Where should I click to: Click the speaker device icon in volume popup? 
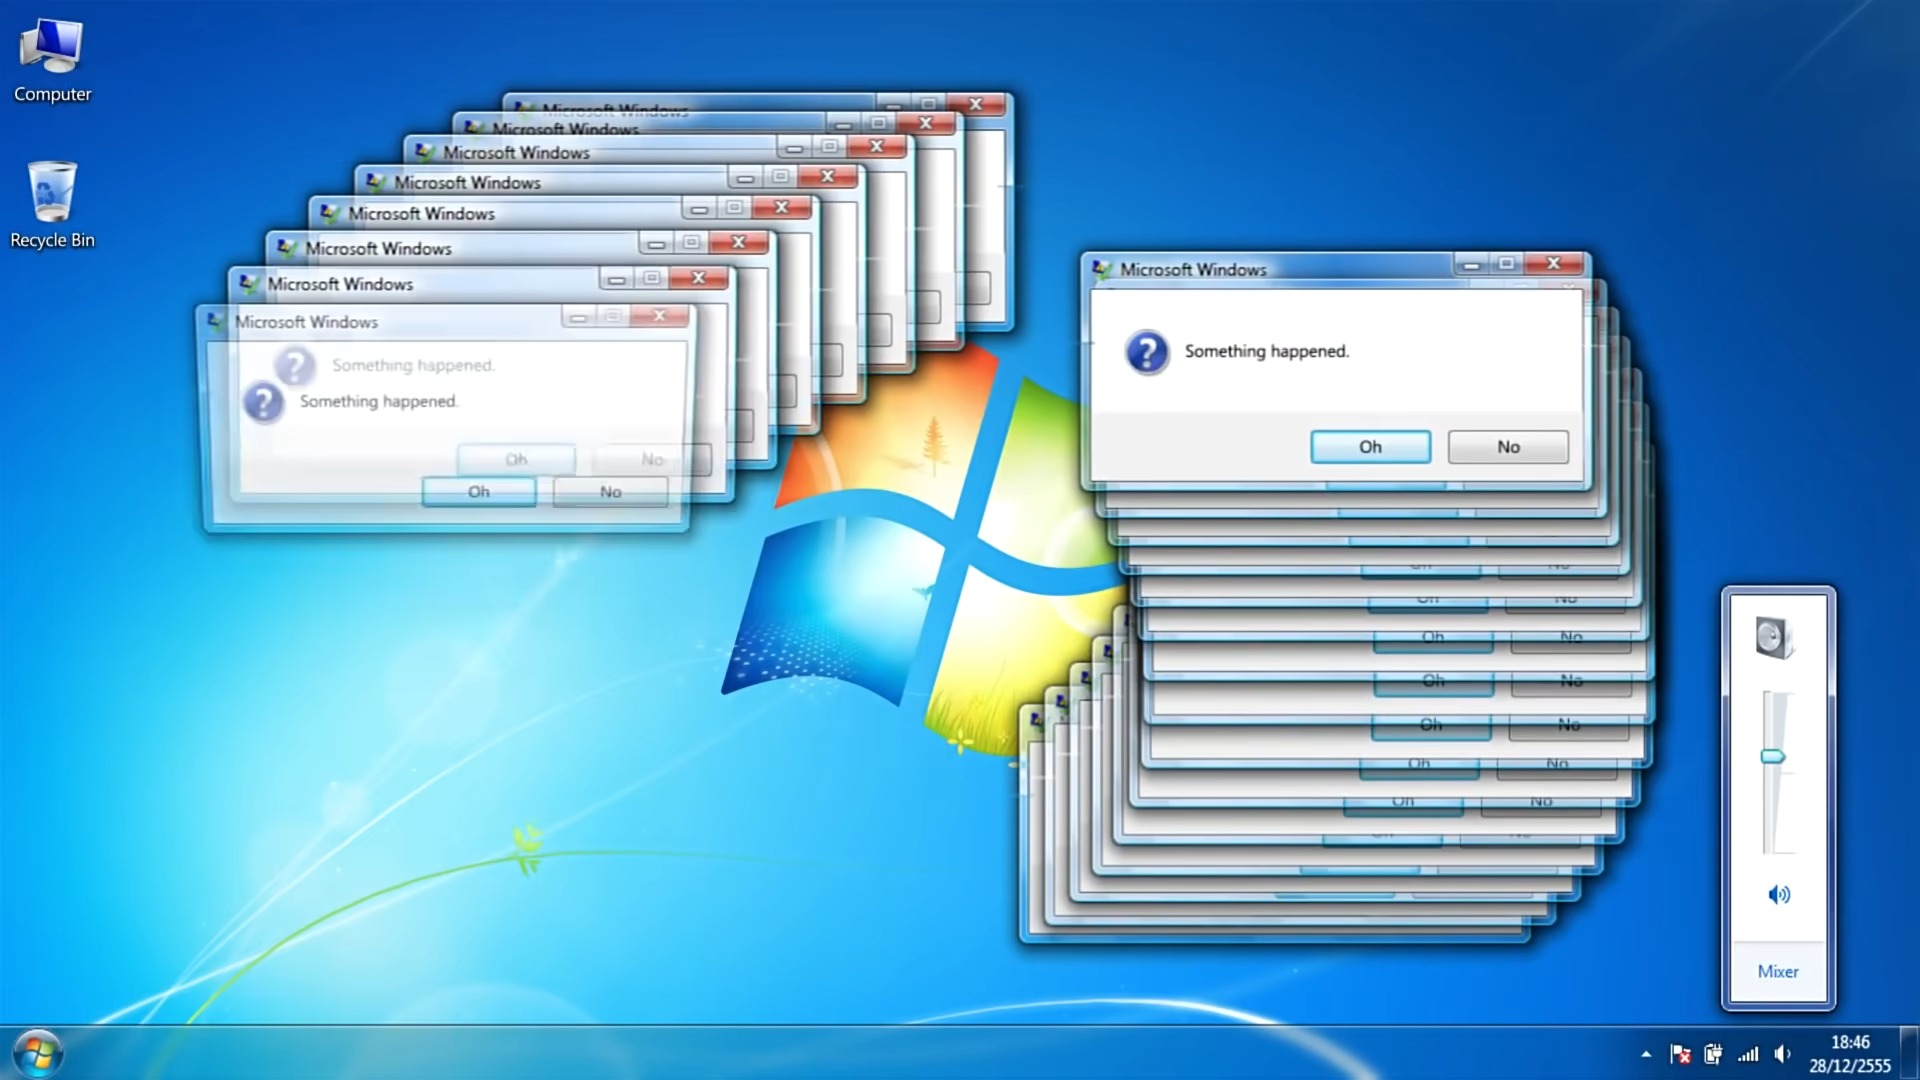point(1776,637)
